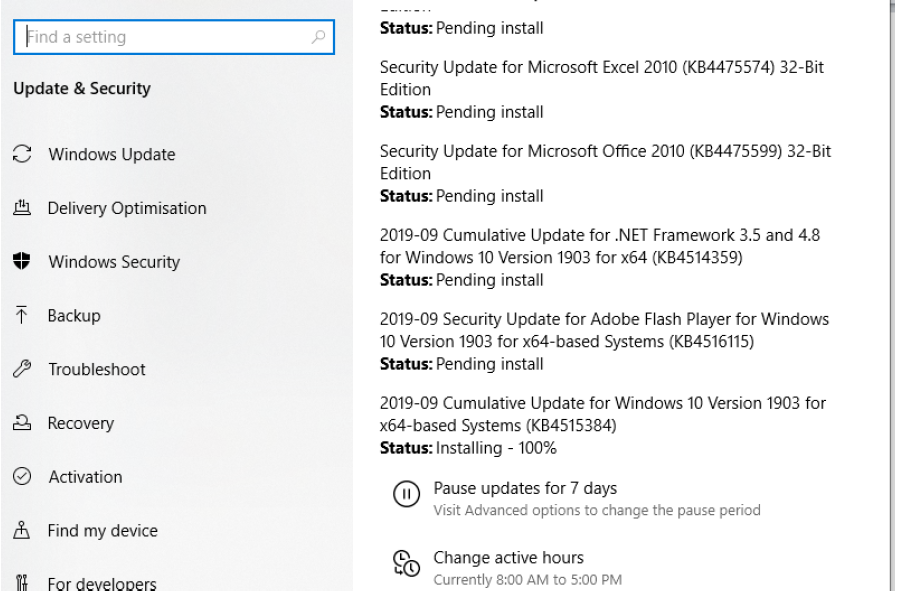Go to Delivery Optimisation settings
This screenshot has width=897, height=592.
point(126,208)
